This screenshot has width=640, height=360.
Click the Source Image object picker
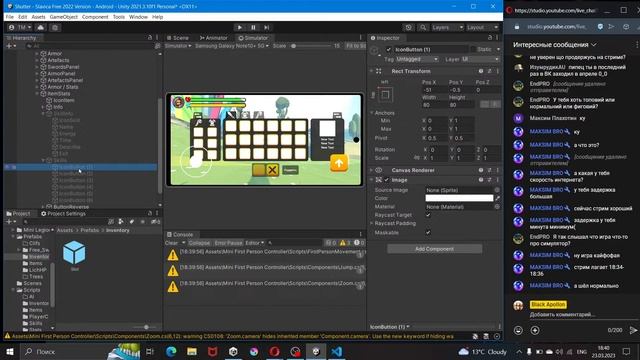click(x=497, y=190)
